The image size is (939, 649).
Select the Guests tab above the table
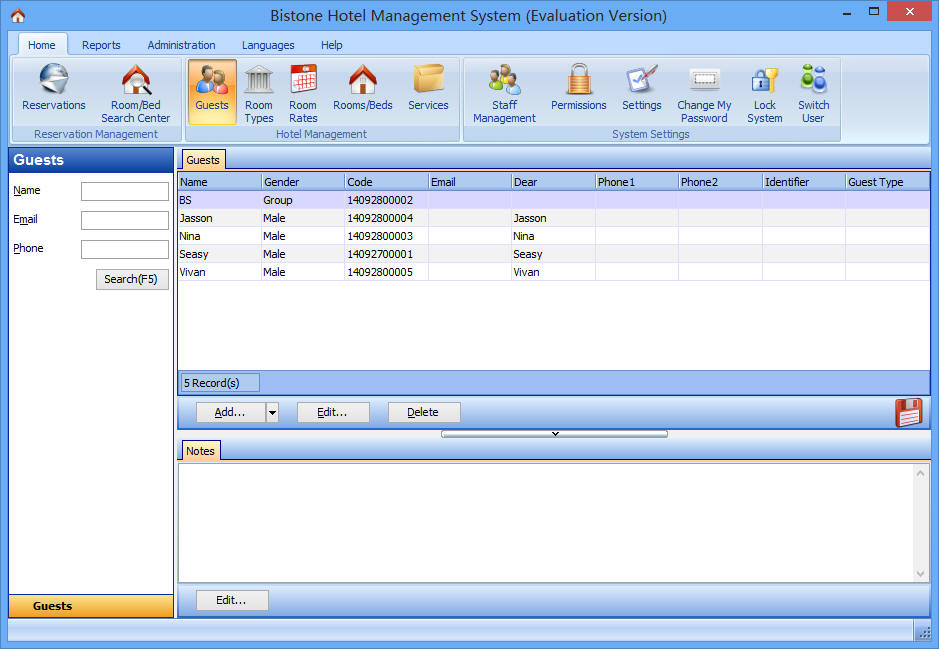coord(203,160)
